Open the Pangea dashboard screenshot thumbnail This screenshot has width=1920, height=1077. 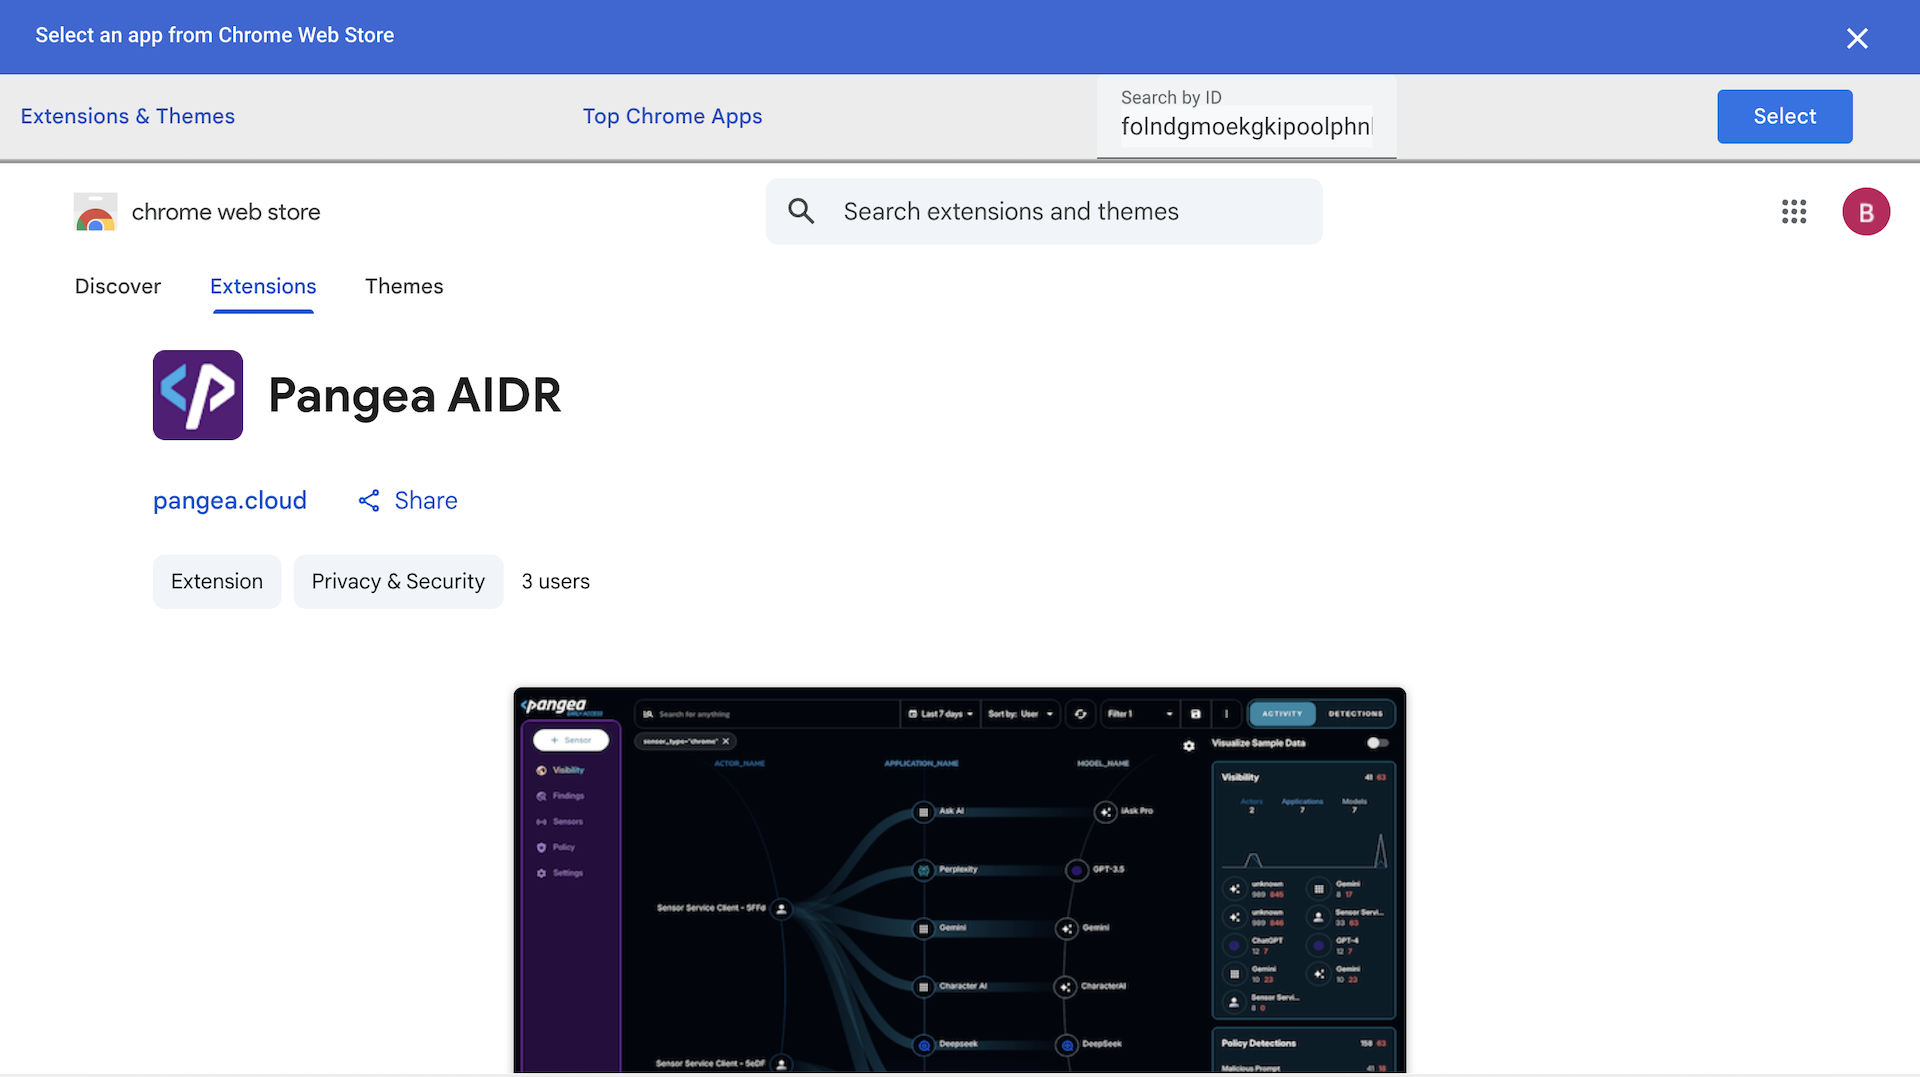click(960, 880)
